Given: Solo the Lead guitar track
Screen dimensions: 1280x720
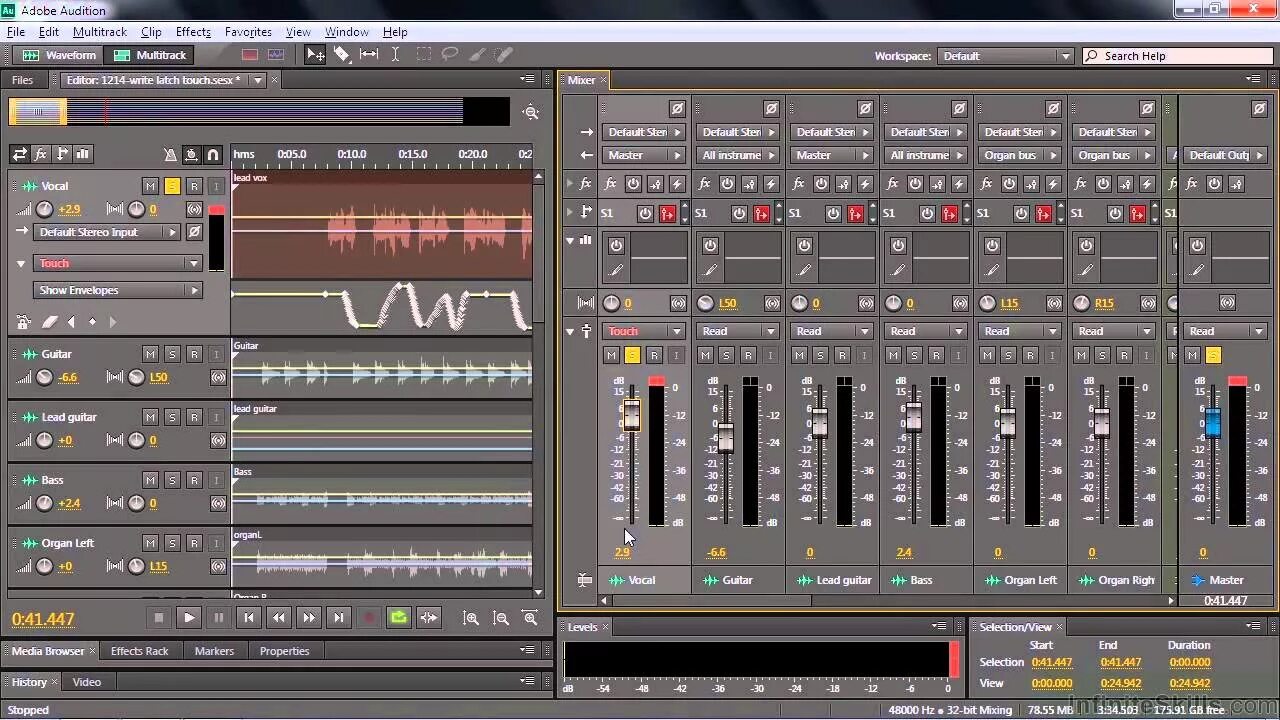Looking at the screenshot, I should (x=172, y=417).
